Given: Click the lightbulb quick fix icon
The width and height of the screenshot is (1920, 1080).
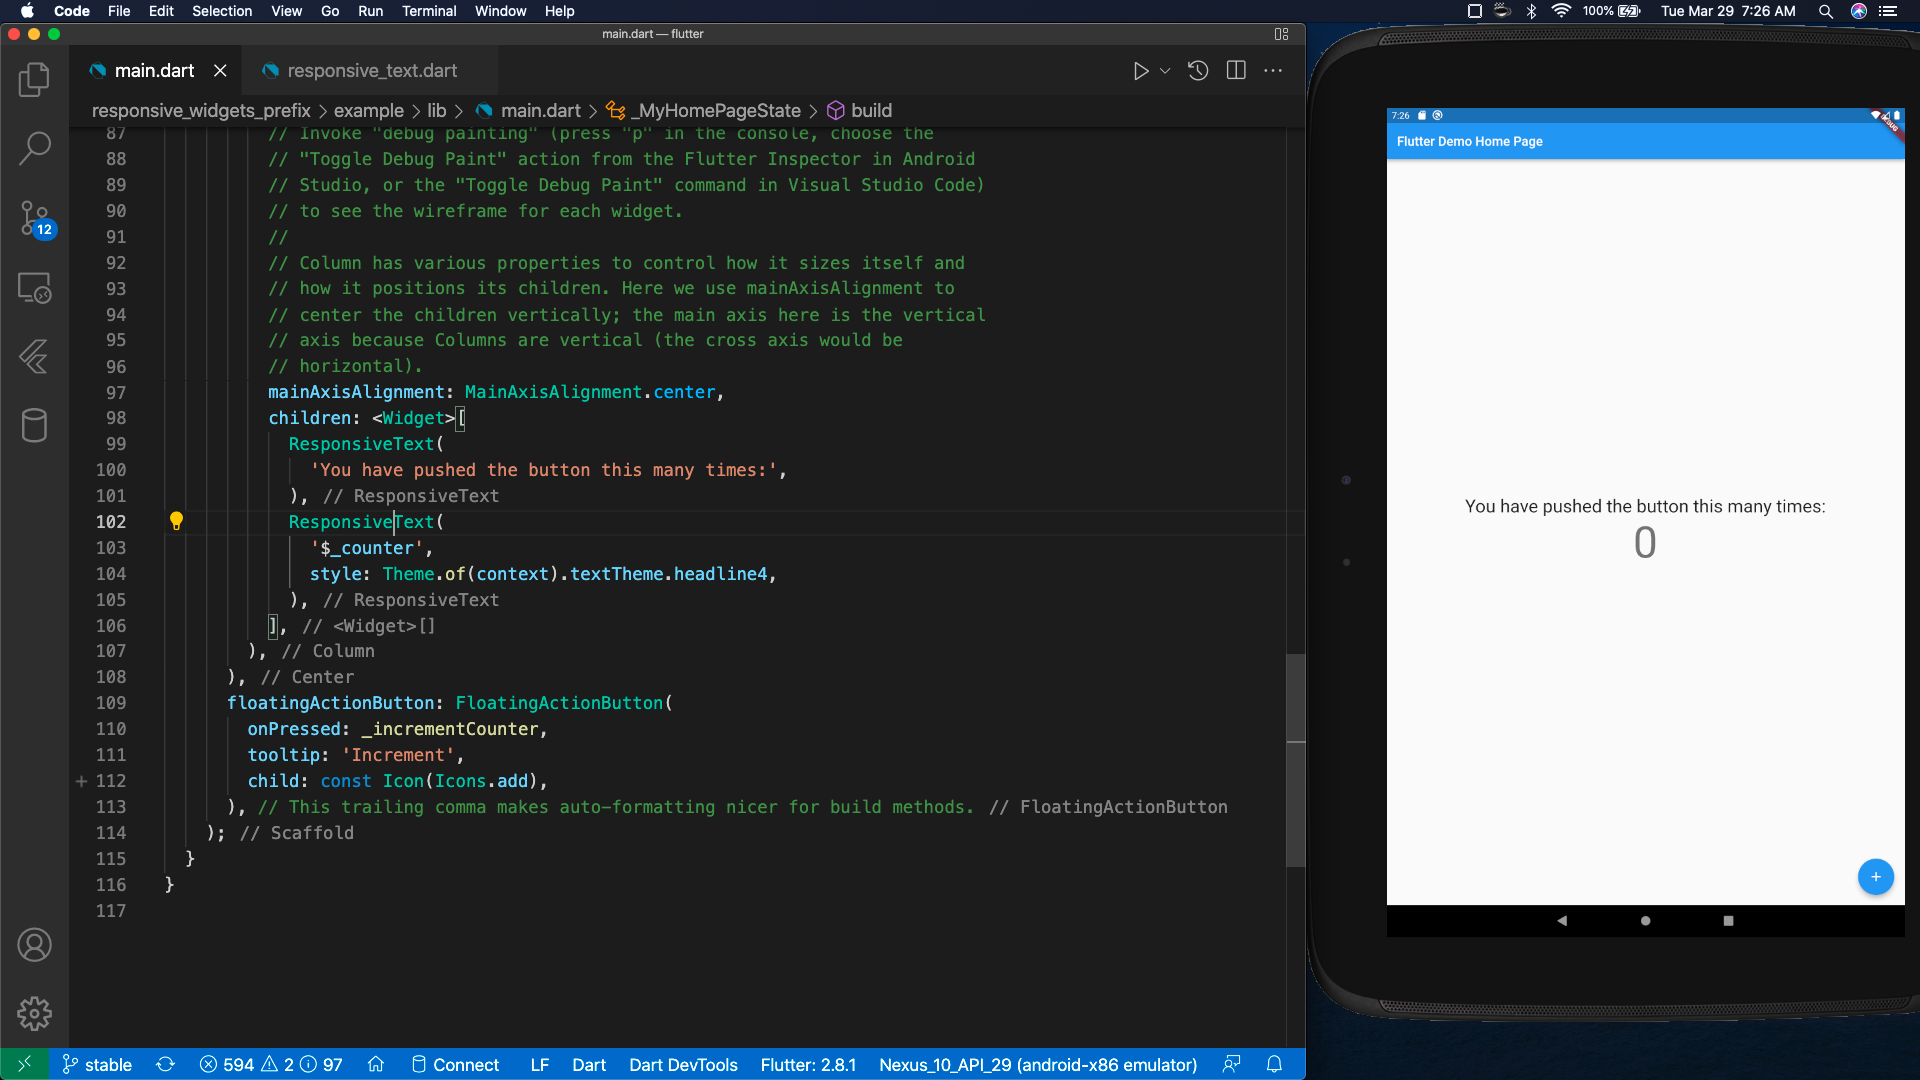Looking at the screenshot, I should [x=176, y=521].
